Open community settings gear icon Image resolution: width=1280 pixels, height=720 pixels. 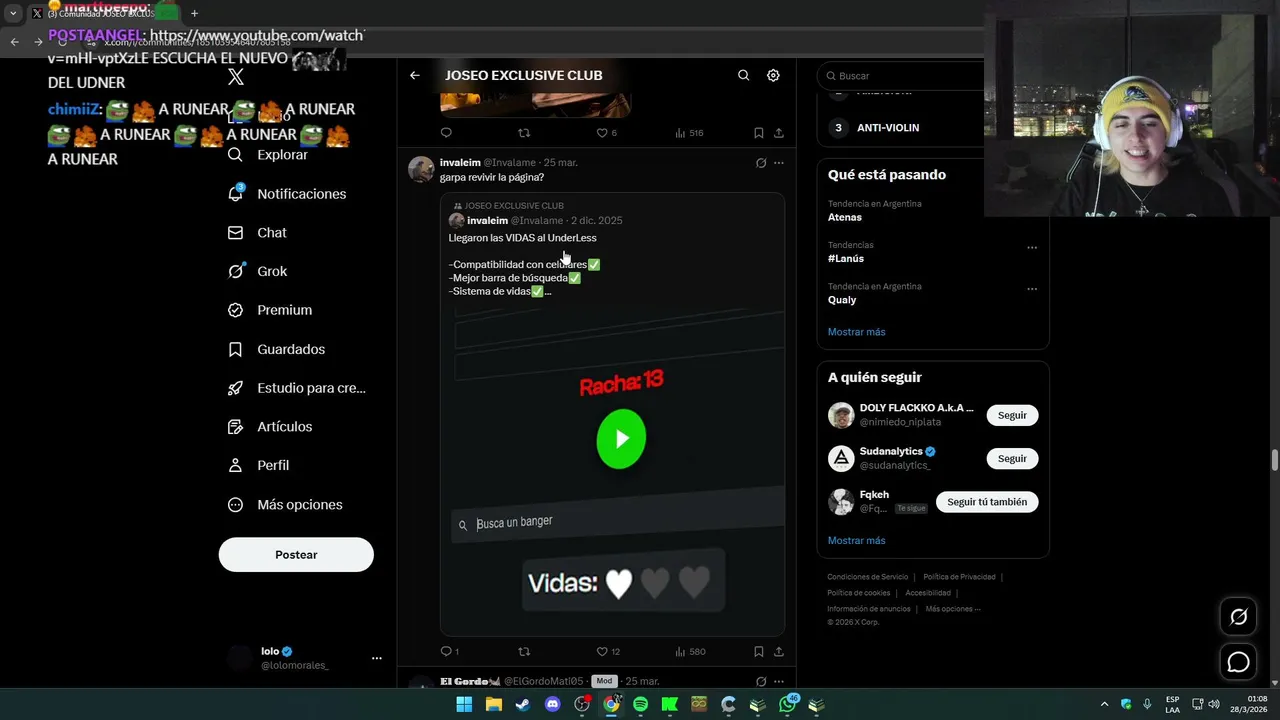tap(773, 75)
